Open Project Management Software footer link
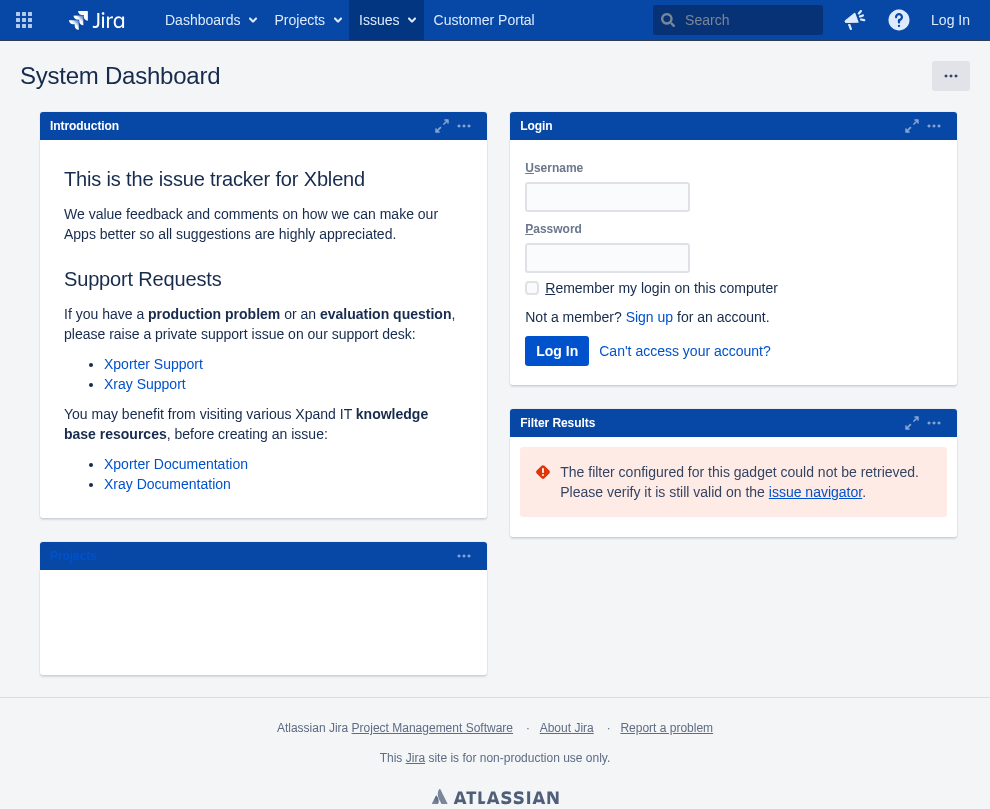 click(x=432, y=728)
